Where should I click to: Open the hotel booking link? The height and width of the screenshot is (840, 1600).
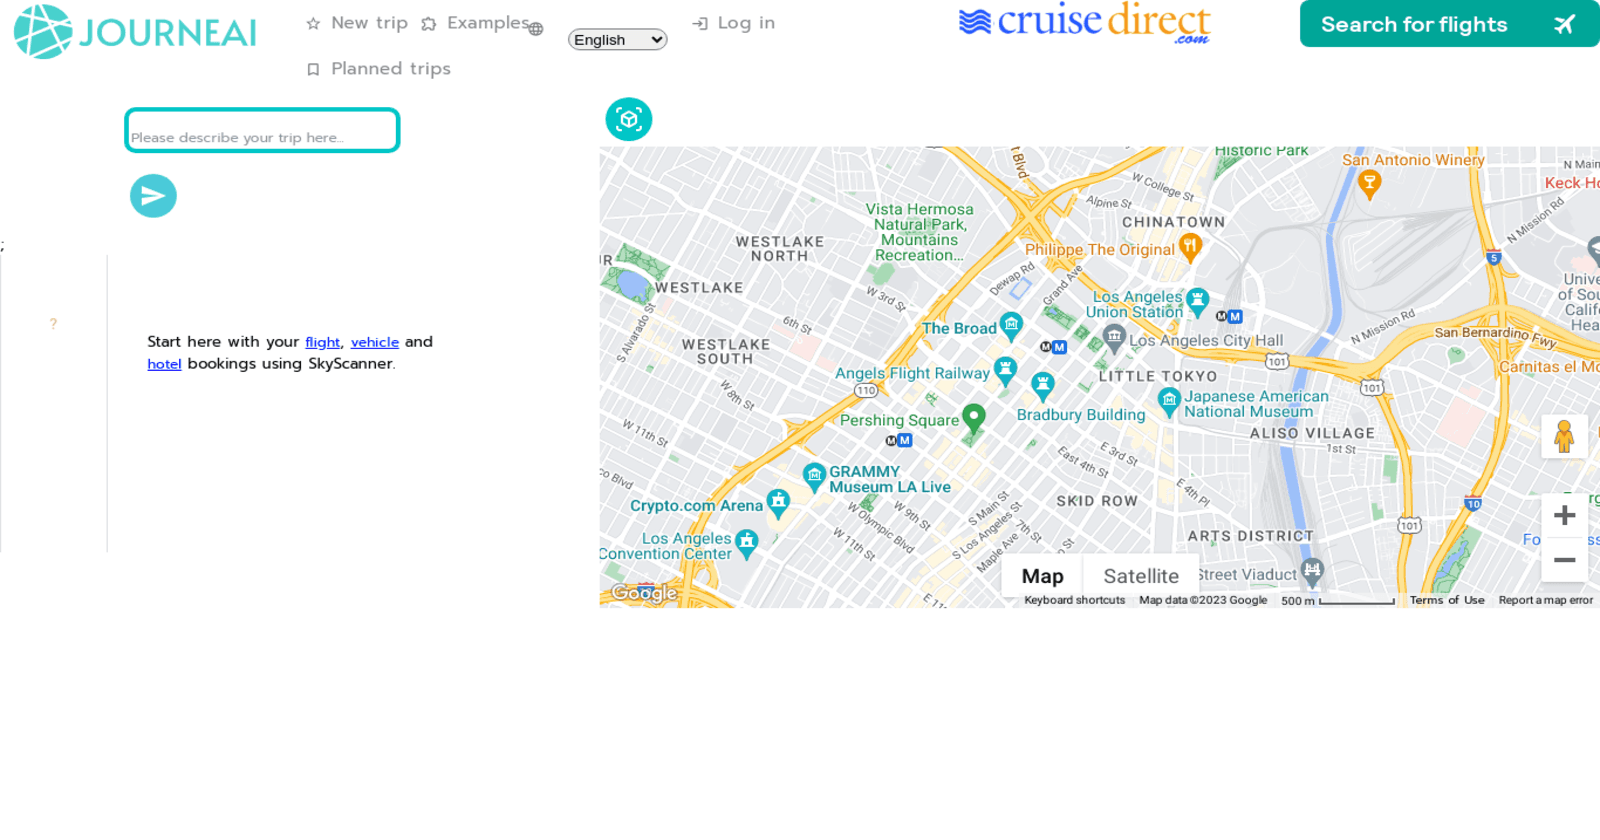[164, 365]
